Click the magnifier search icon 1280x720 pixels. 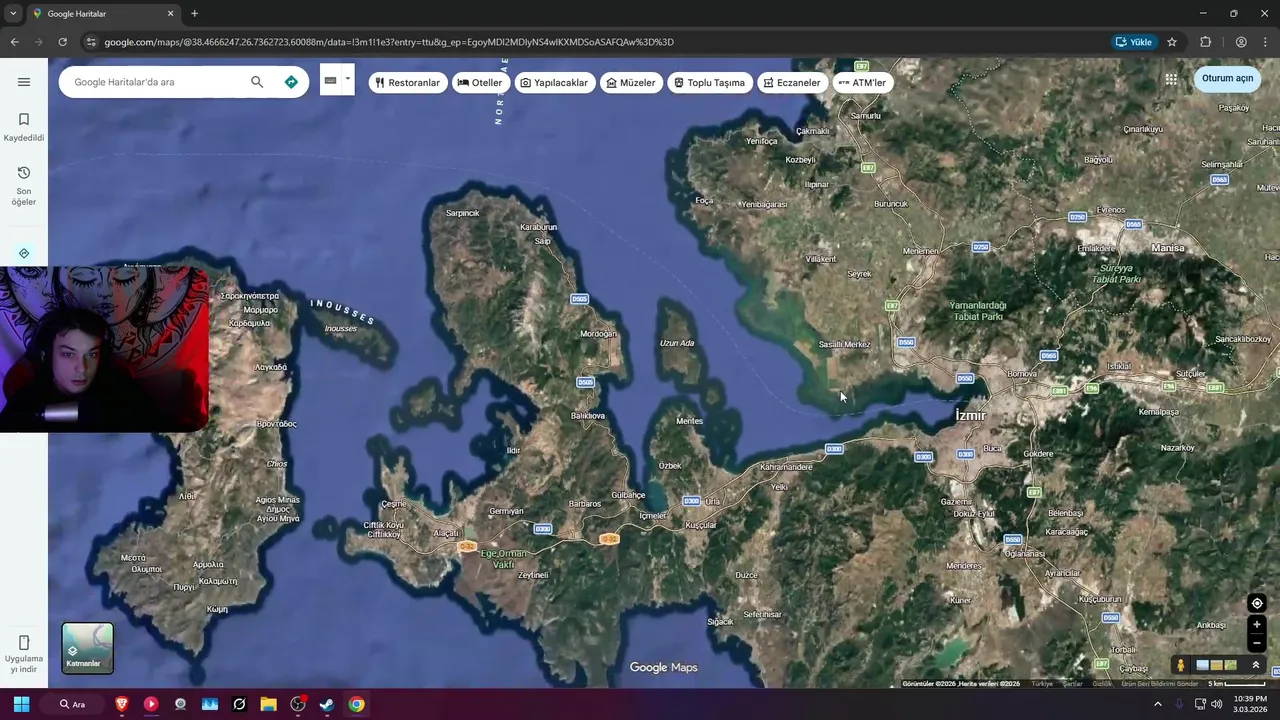tap(257, 82)
